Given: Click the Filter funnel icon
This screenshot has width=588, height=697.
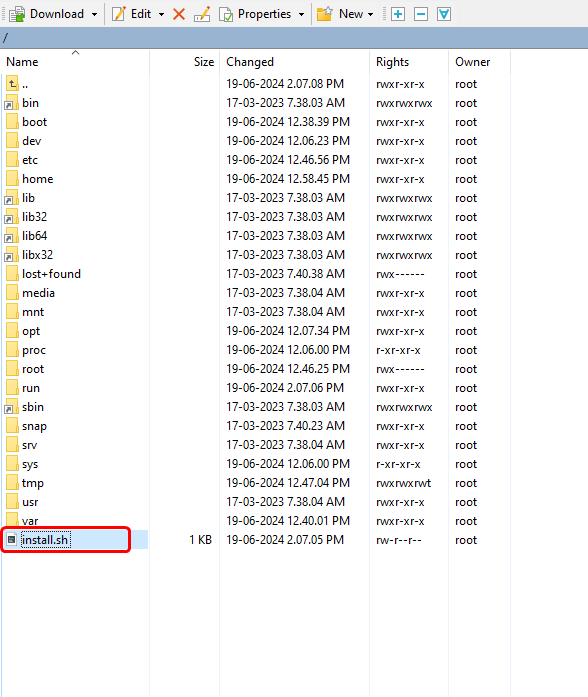Looking at the screenshot, I should tap(444, 14).
